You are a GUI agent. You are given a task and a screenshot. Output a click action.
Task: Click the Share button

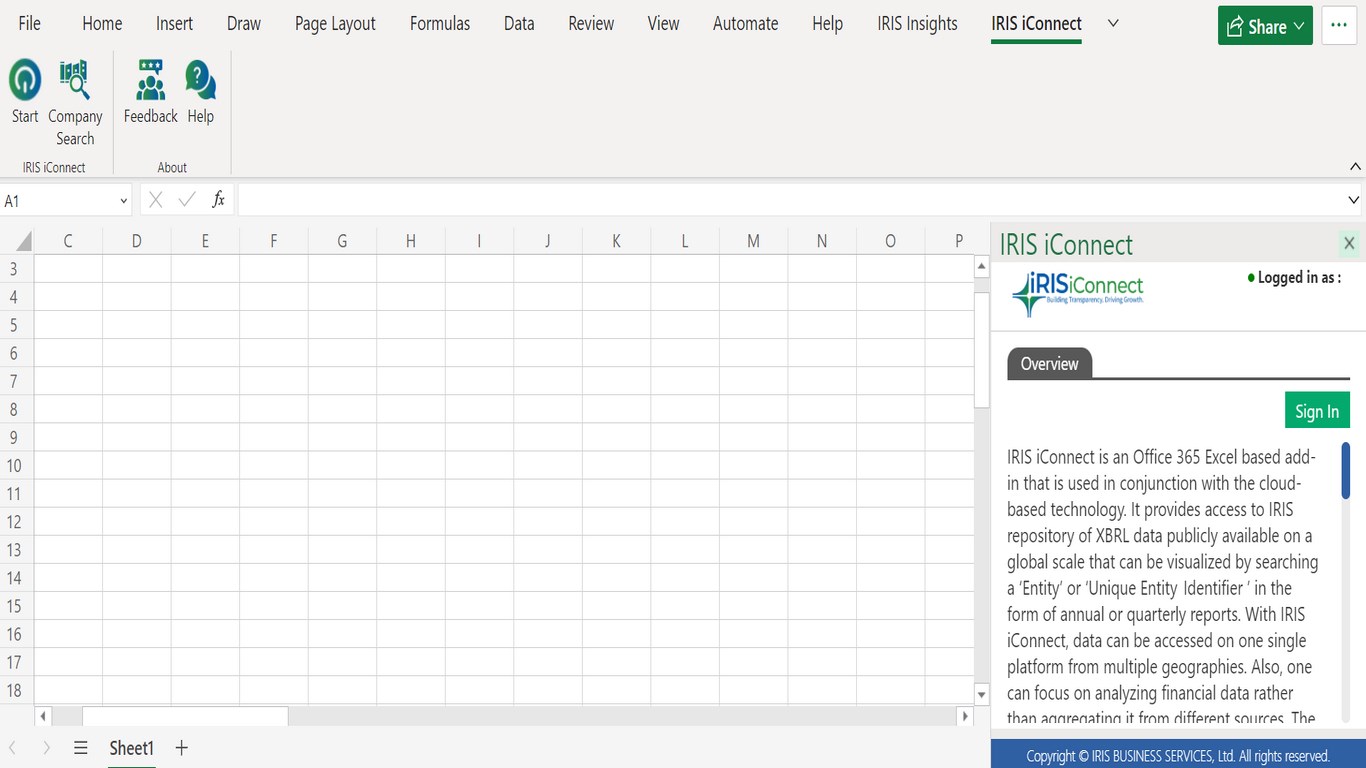[x=1265, y=26]
